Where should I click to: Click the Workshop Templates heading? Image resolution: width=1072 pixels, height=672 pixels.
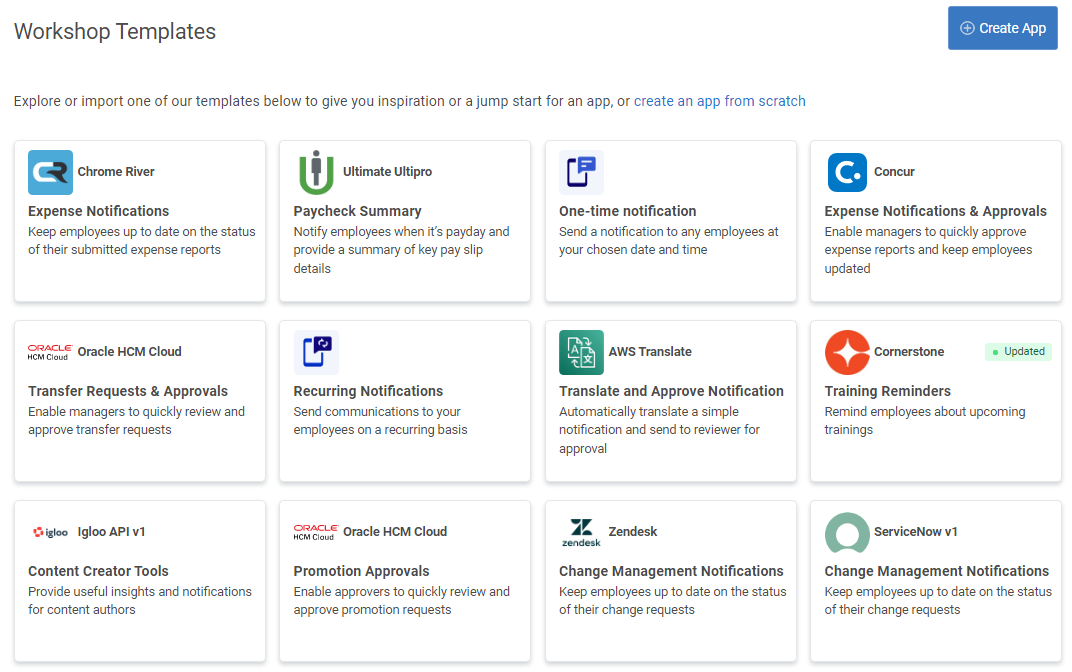point(115,31)
